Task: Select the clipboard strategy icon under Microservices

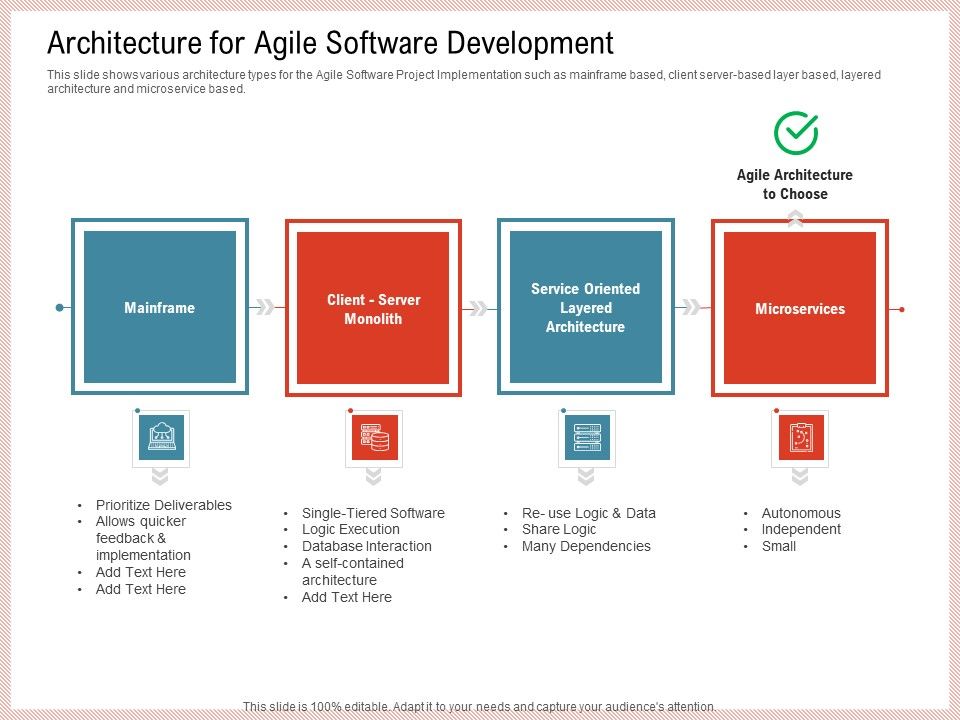Action: (800, 437)
